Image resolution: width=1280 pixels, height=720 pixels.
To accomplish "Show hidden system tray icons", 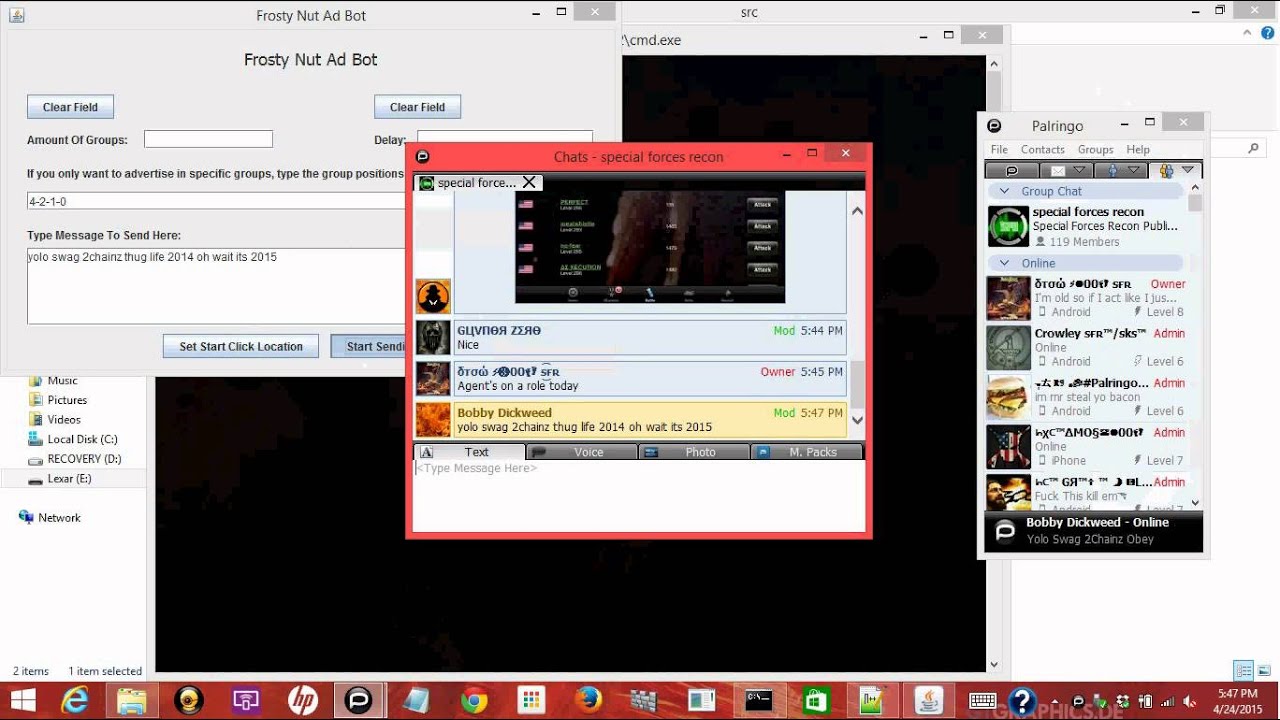I will [x=1055, y=701].
